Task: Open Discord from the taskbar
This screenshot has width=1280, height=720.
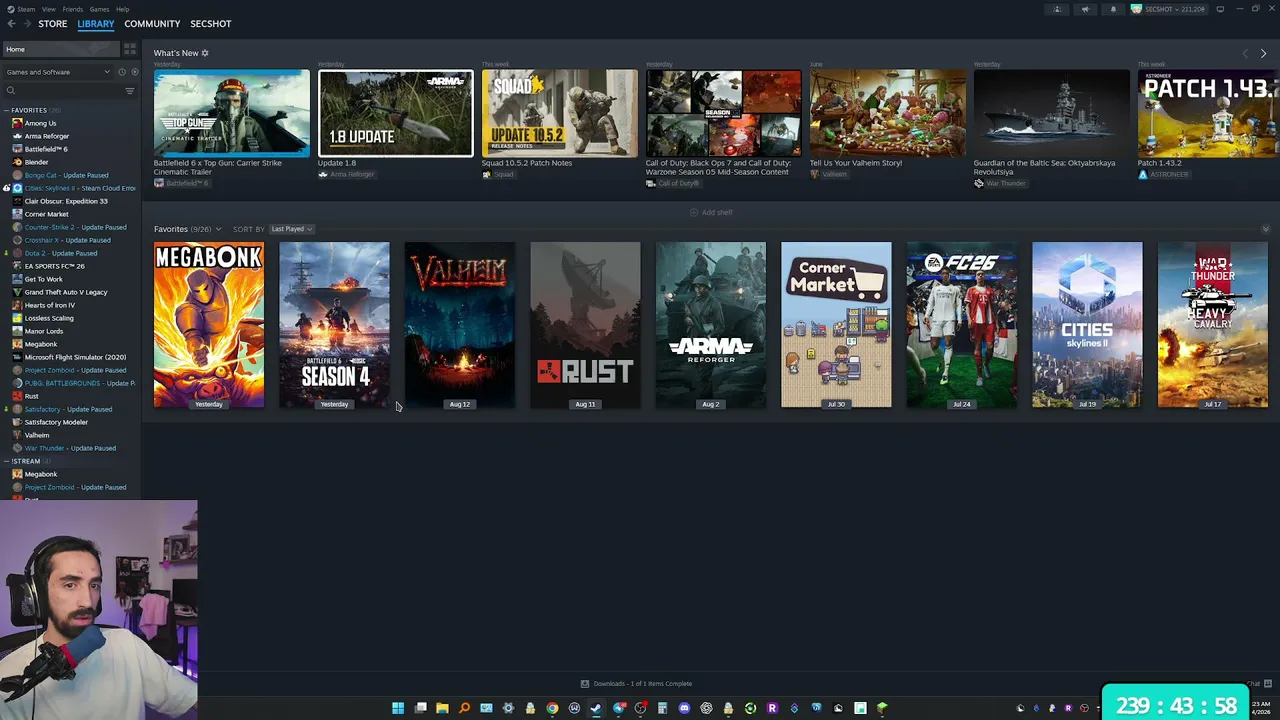Action: click(684, 708)
